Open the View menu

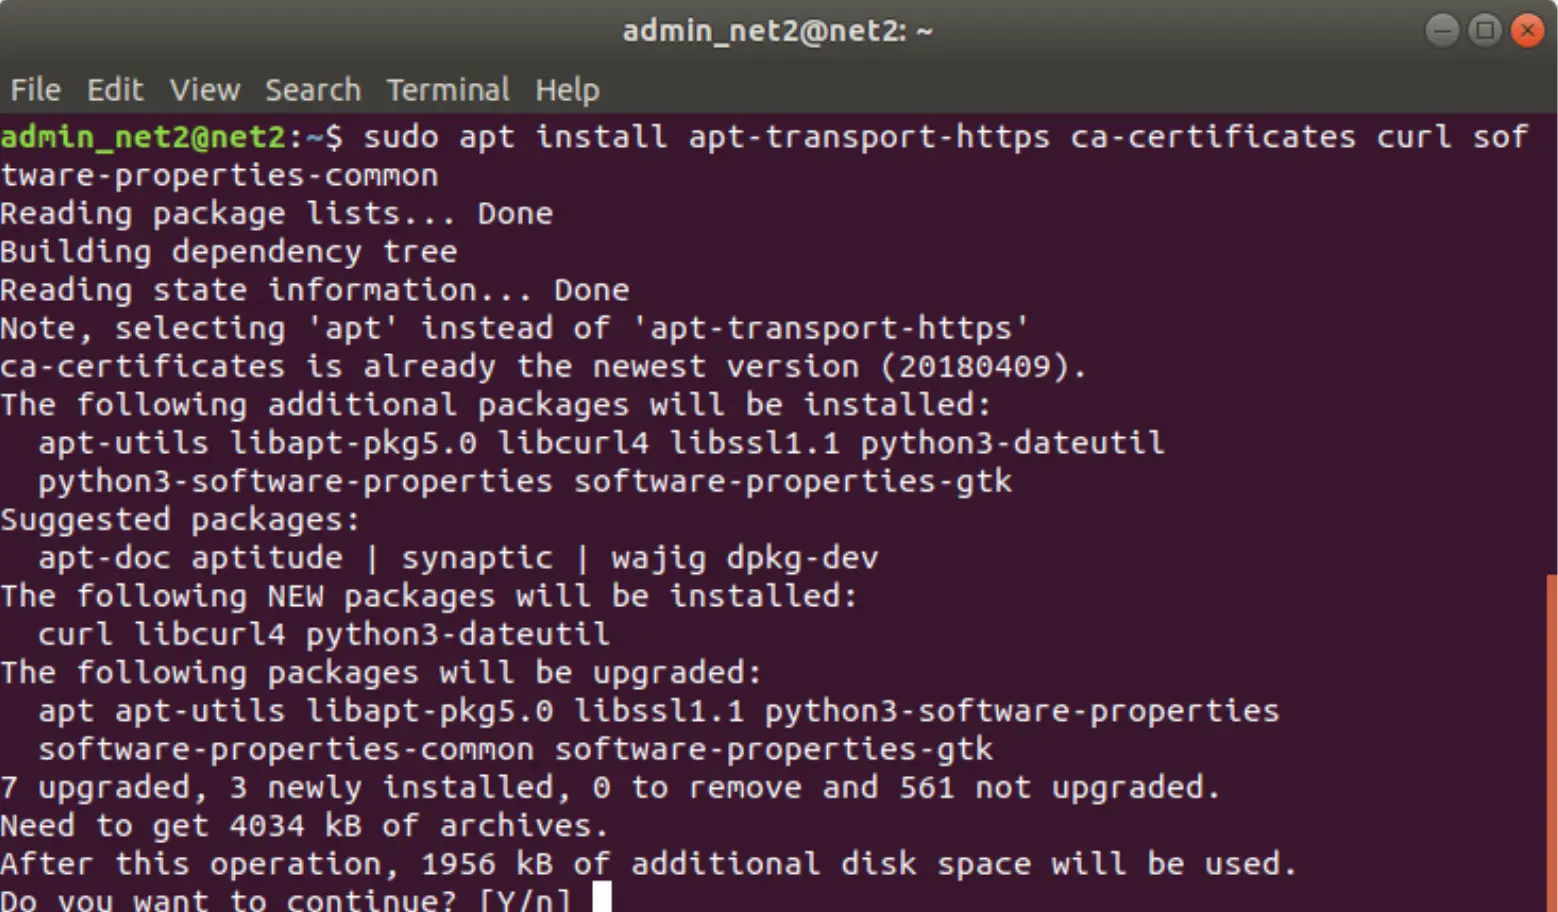coord(204,90)
